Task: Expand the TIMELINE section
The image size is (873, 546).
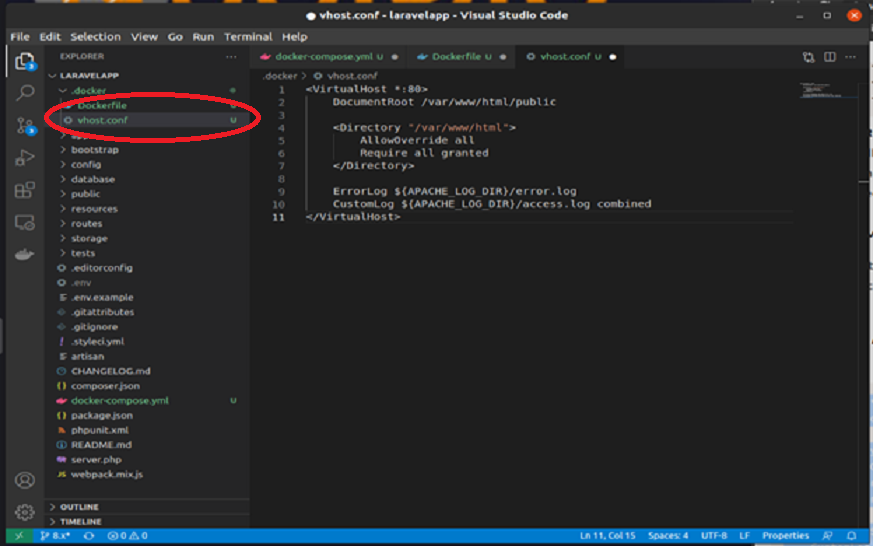Action: click(x=149, y=522)
